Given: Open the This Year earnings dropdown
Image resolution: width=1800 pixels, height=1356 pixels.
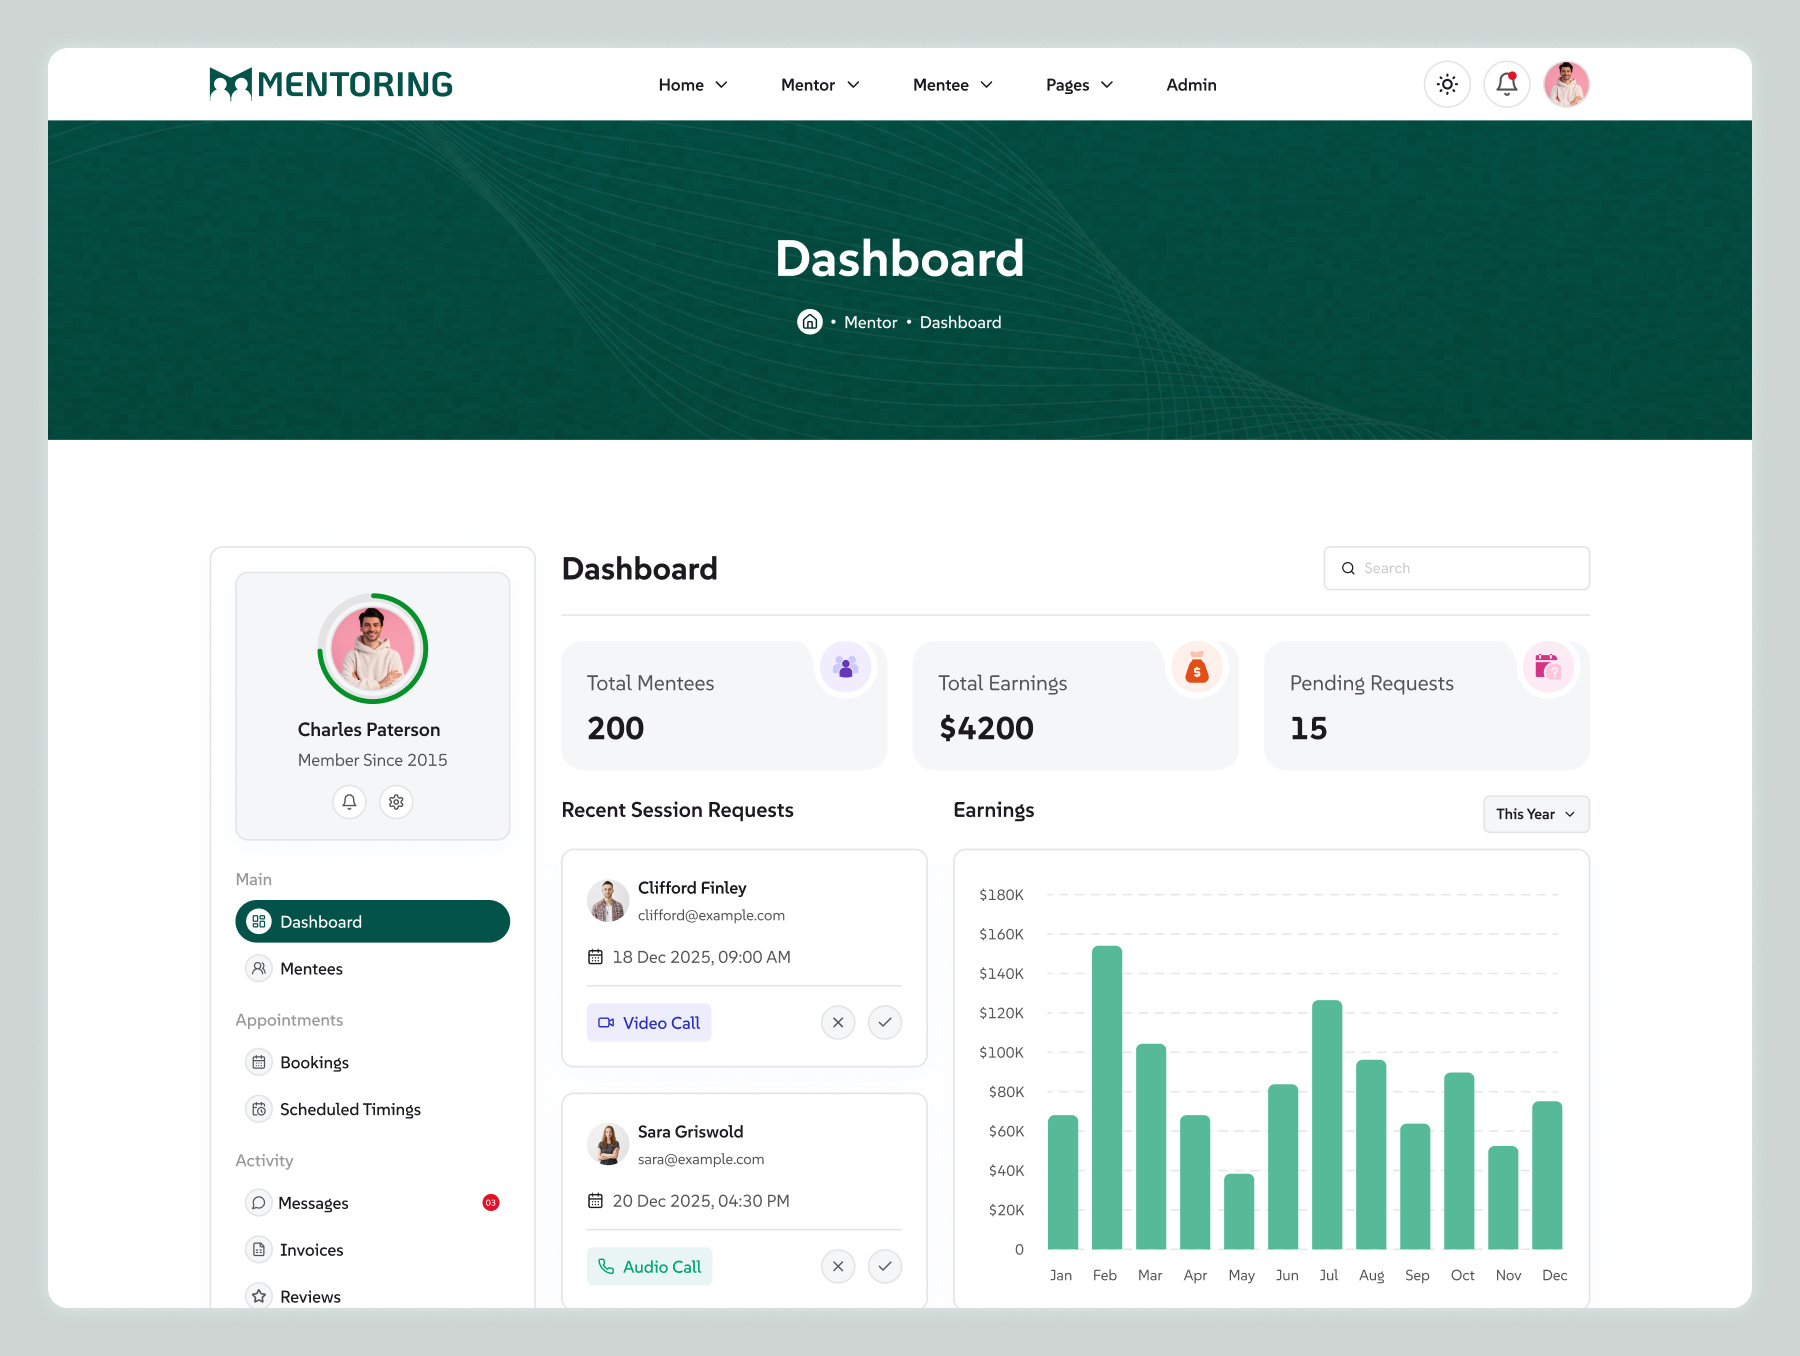Looking at the screenshot, I should (1535, 814).
